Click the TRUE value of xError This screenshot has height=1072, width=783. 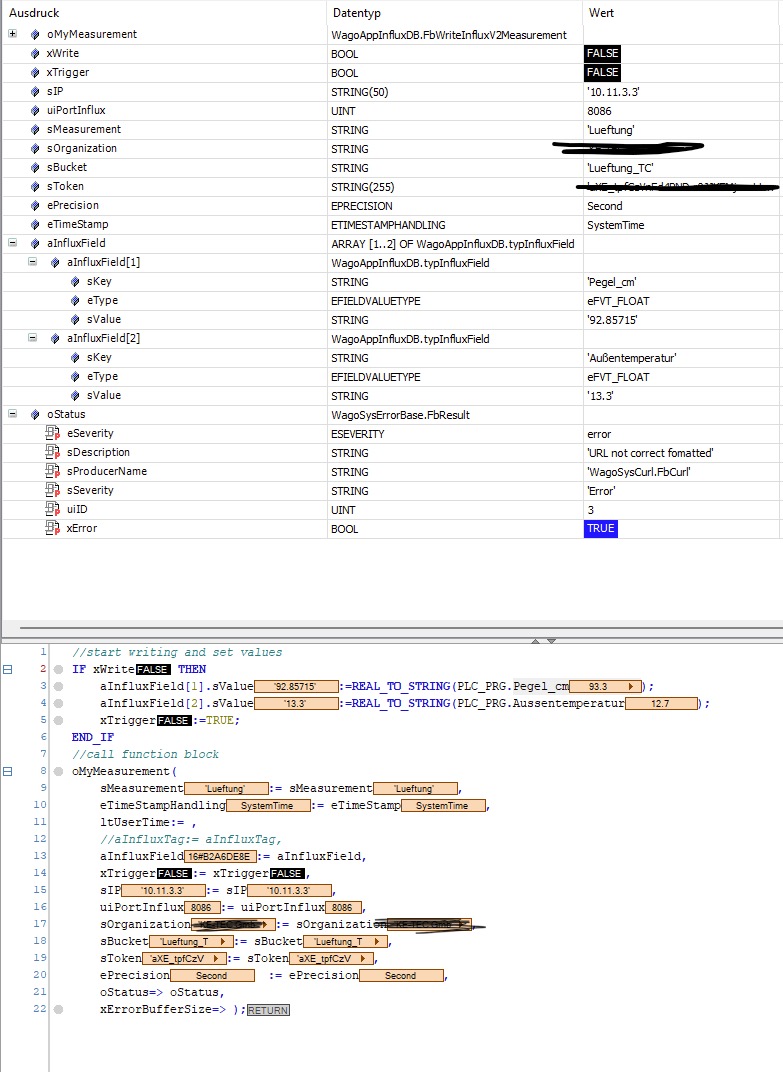601,528
